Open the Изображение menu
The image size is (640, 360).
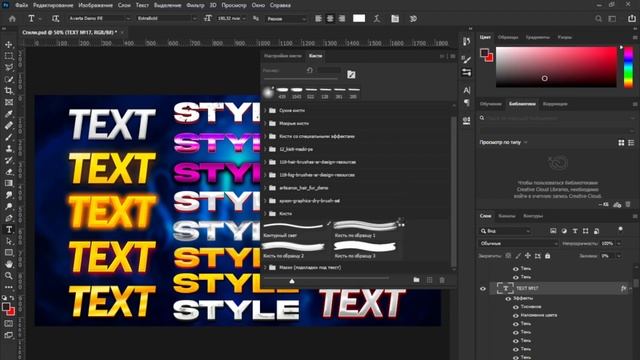[95, 5]
